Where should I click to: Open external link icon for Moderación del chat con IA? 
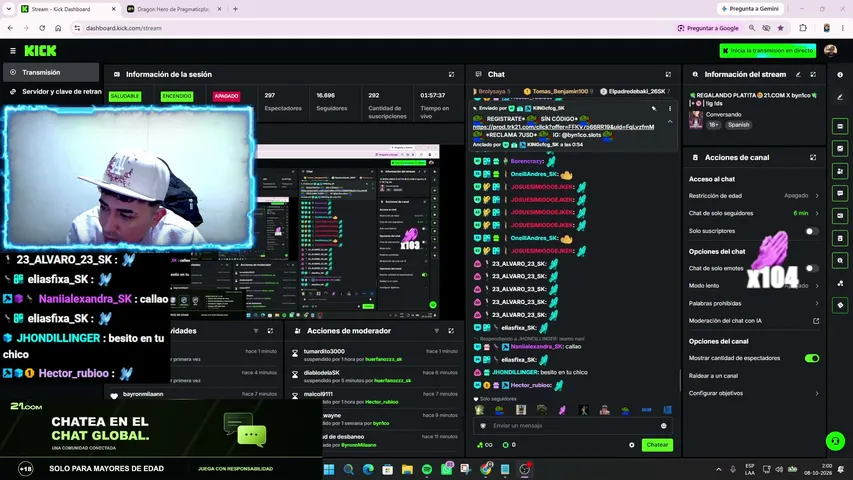point(816,321)
